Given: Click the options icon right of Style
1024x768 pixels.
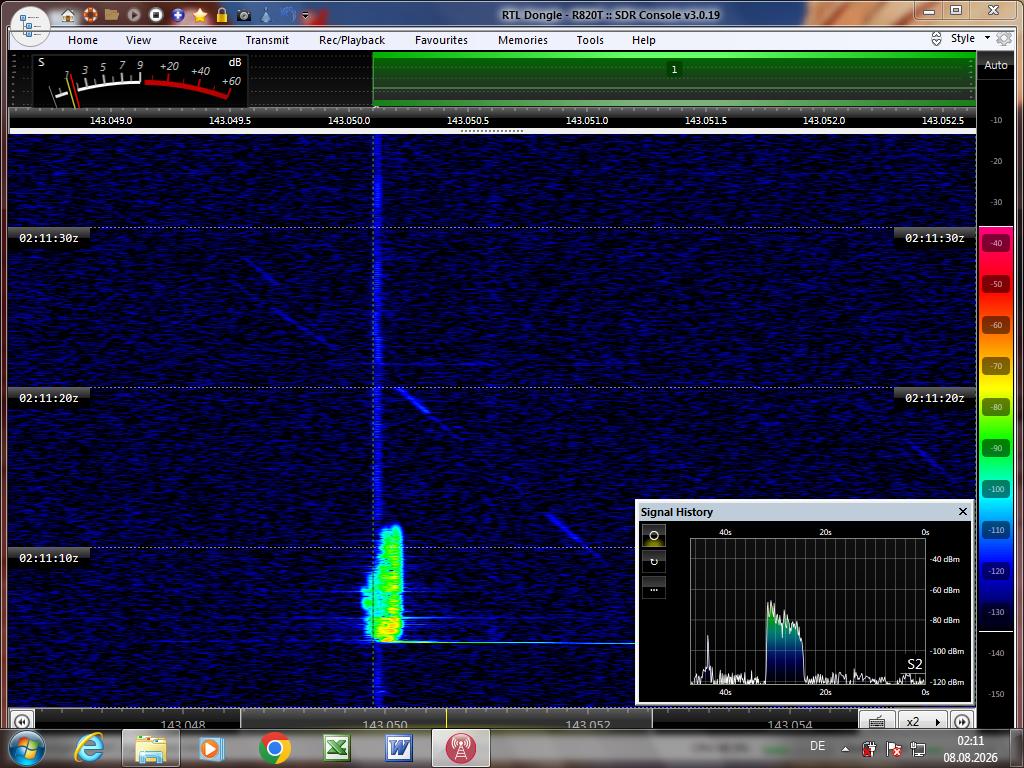Looking at the screenshot, I should point(1004,39).
